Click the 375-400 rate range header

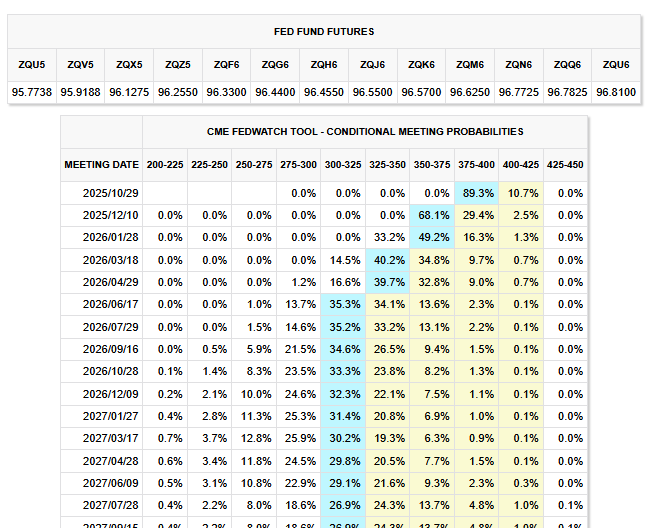point(476,164)
